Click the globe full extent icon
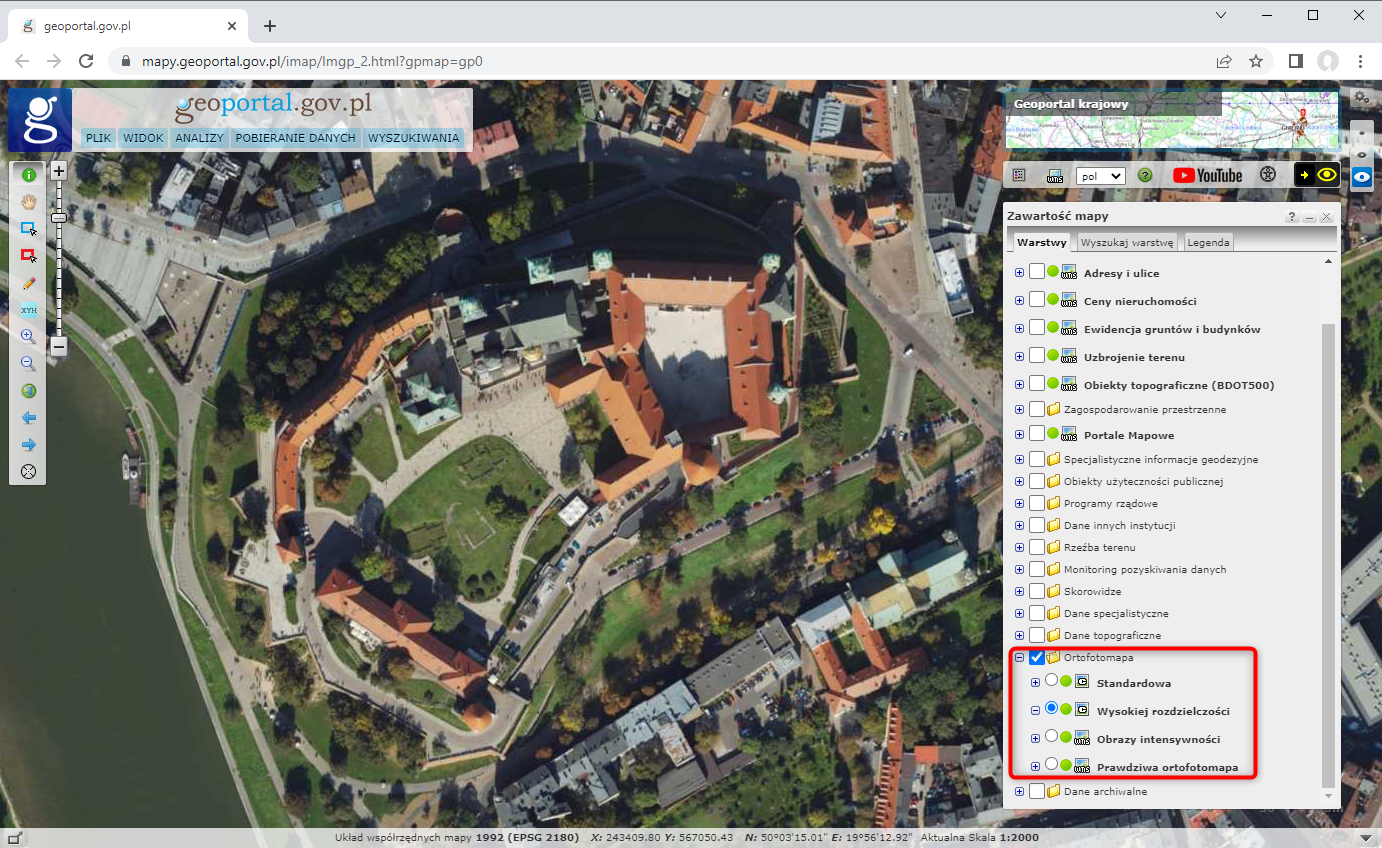The image size is (1382, 848). (28, 391)
